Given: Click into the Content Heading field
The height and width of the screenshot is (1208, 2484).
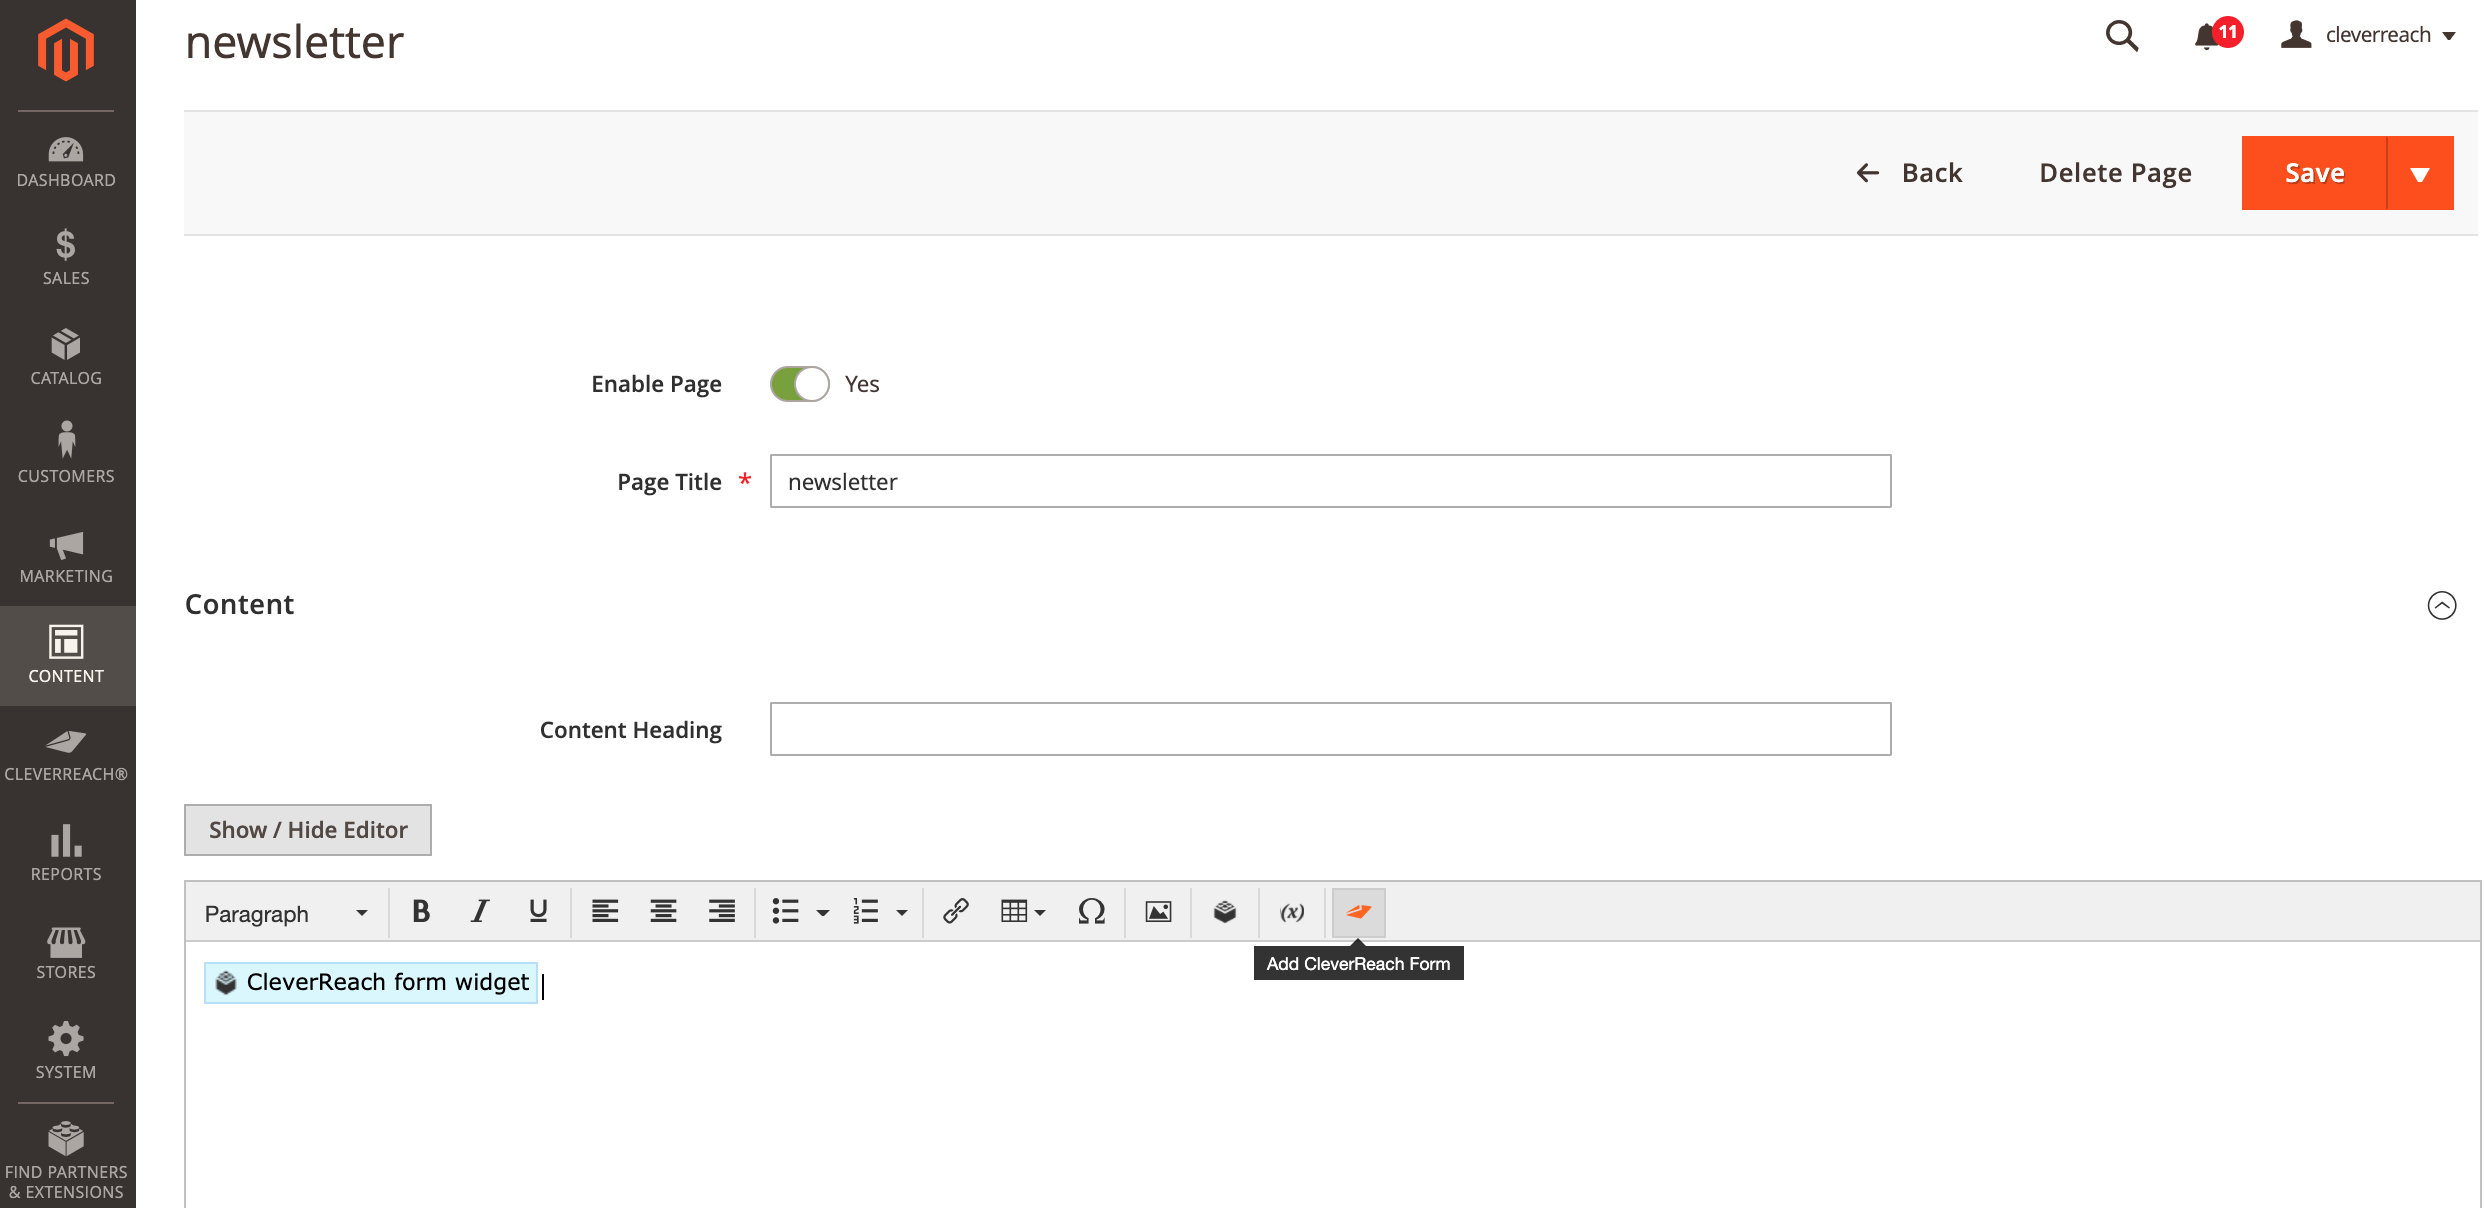Looking at the screenshot, I should point(1330,729).
